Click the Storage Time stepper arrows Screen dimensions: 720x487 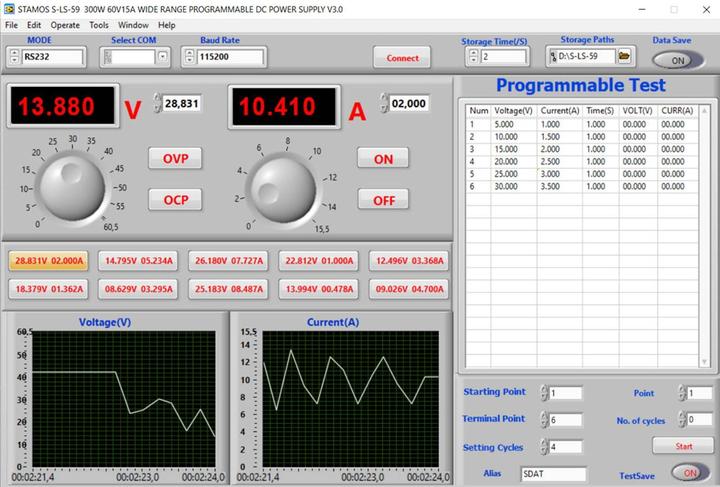[x=473, y=56]
